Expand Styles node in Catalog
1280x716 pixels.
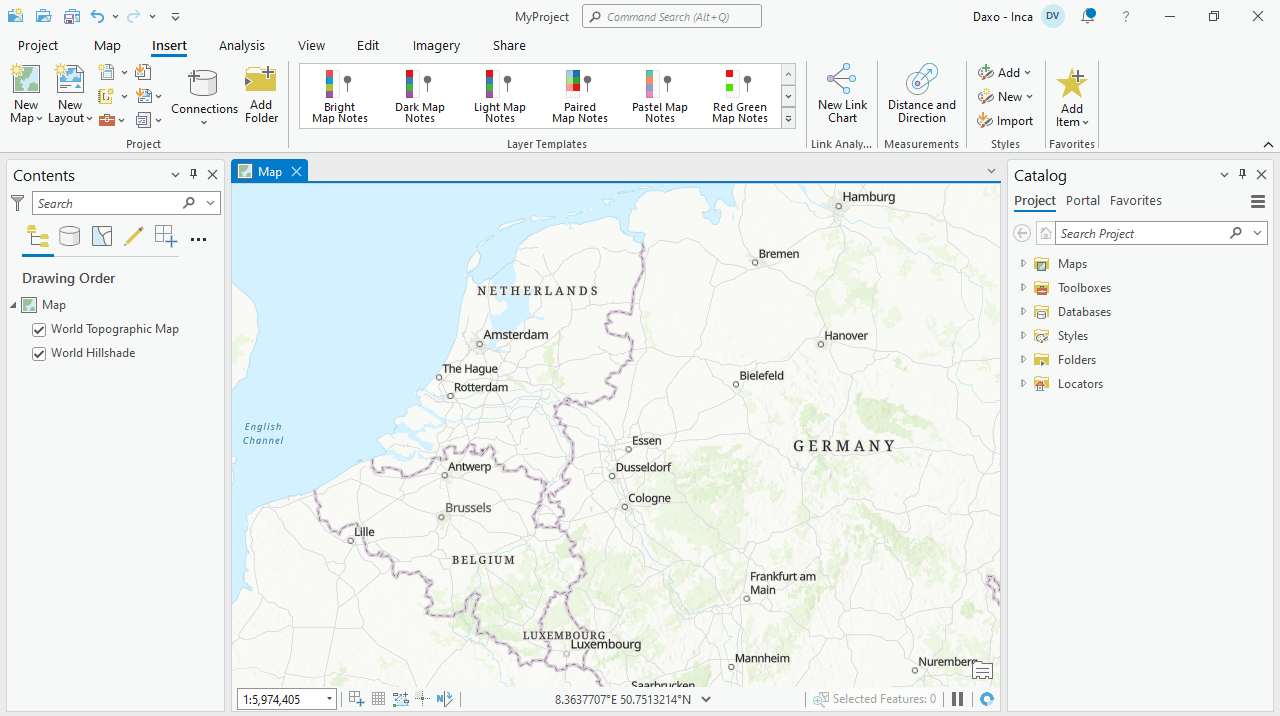click(x=1023, y=336)
